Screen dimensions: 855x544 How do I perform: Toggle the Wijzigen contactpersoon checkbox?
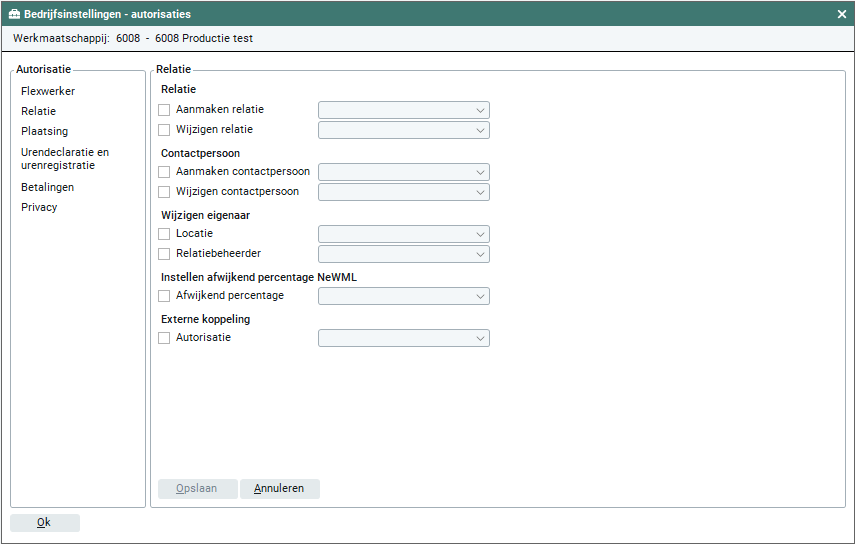tap(165, 192)
